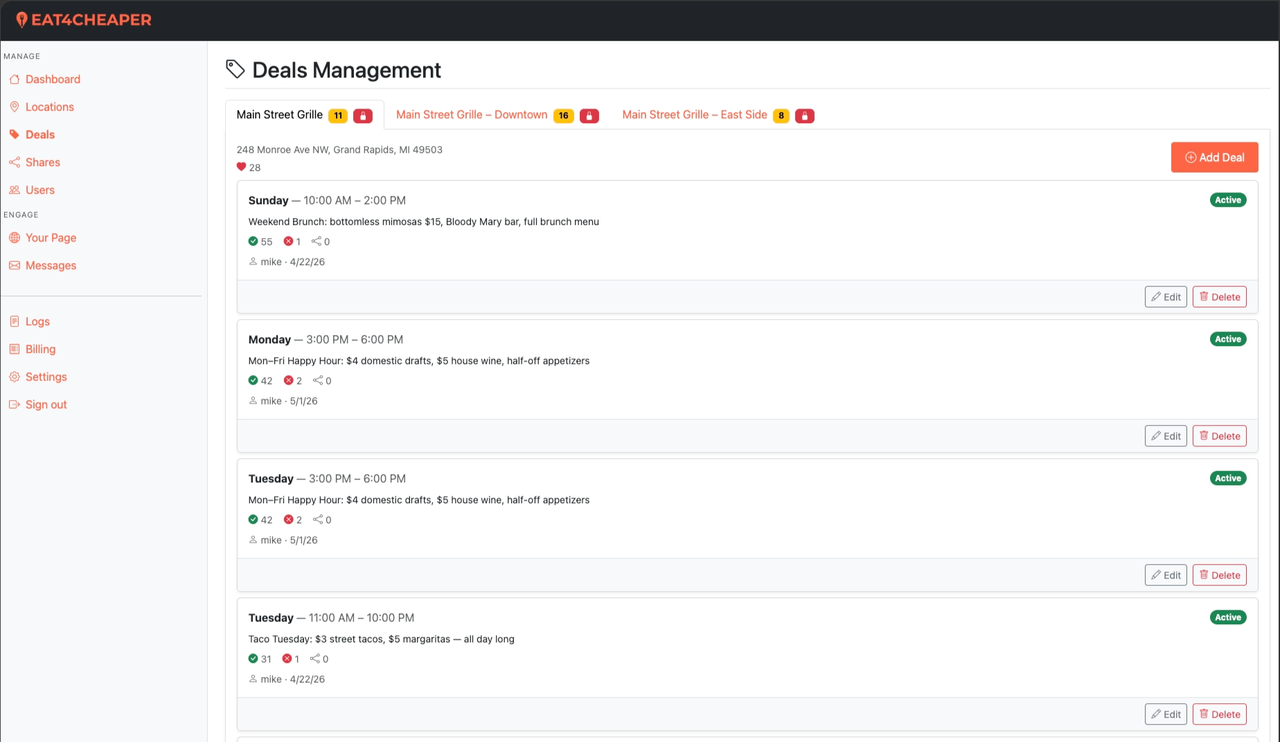The height and width of the screenshot is (742, 1280).
Task: Click the Users people icon in sidebar
Action: [x=14, y=190]
